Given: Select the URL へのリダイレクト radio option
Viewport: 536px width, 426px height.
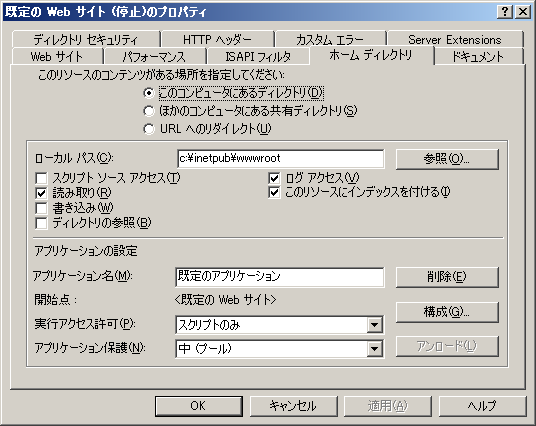Looking at the screenshot, I should [x=149, y=129].
